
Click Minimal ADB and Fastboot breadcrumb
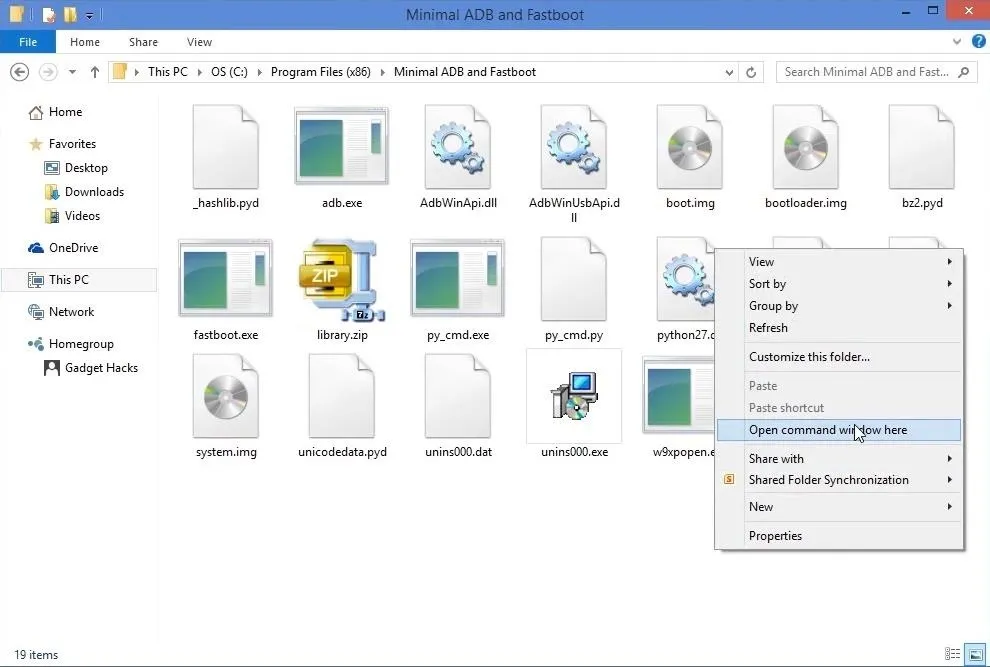click(465, 72)
